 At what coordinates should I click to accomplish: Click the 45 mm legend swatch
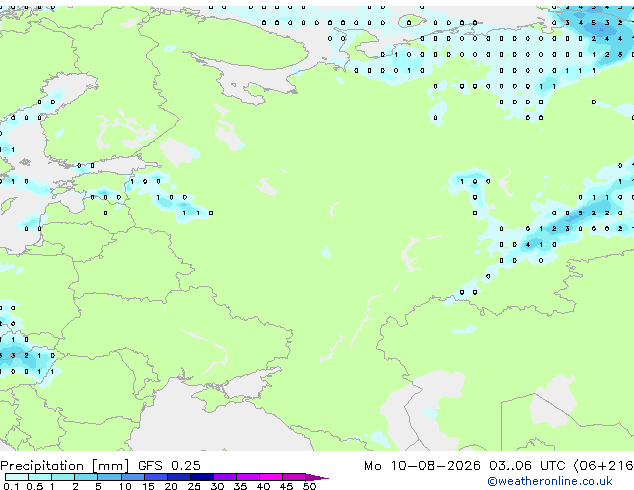294,477
